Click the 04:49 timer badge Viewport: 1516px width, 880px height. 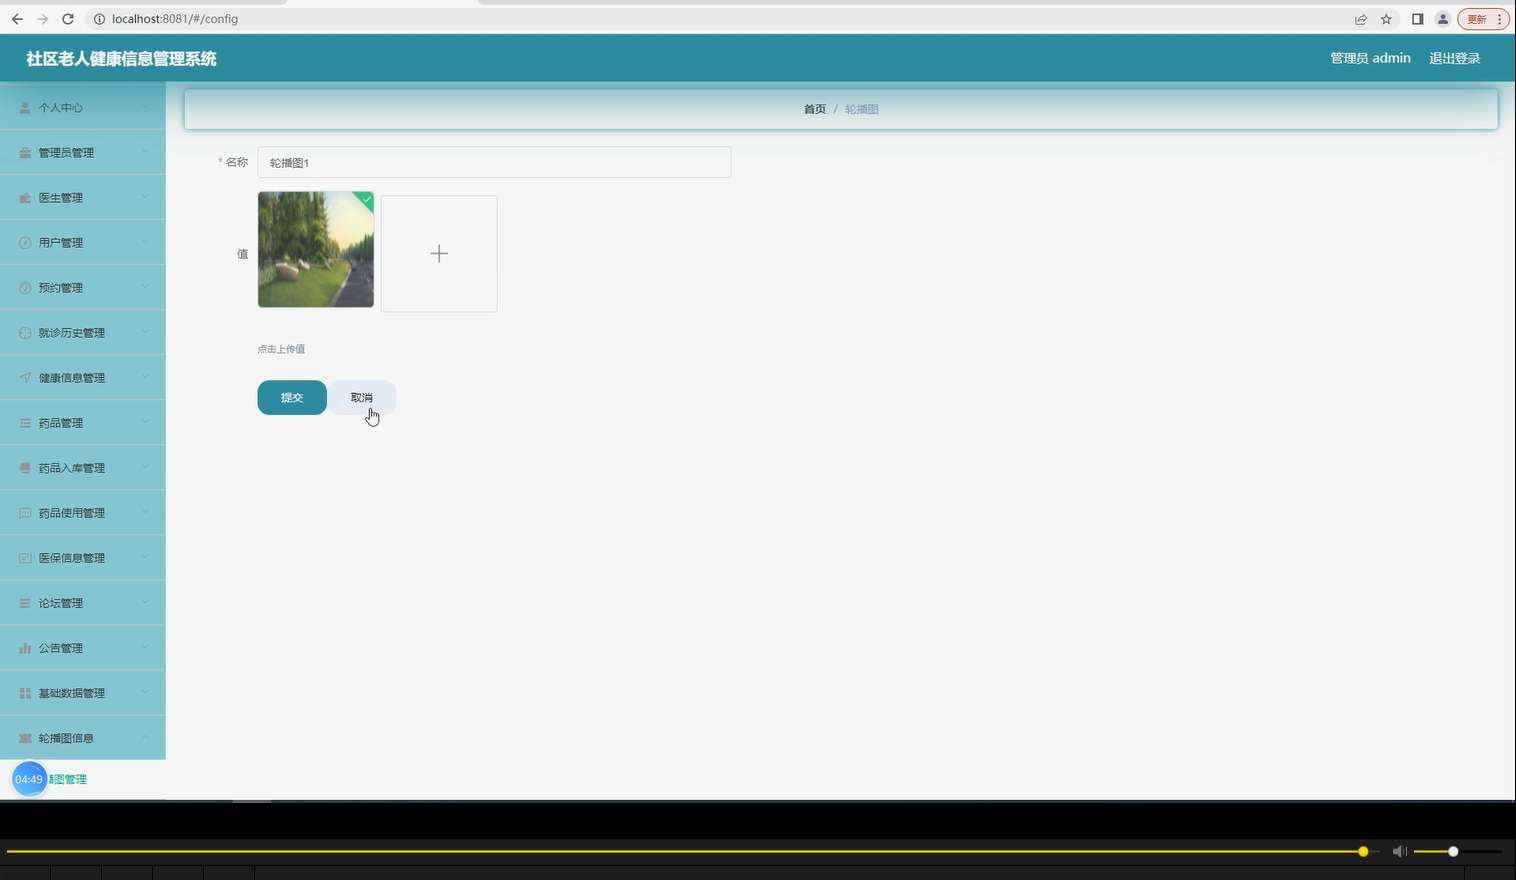(x=29, y=779)
